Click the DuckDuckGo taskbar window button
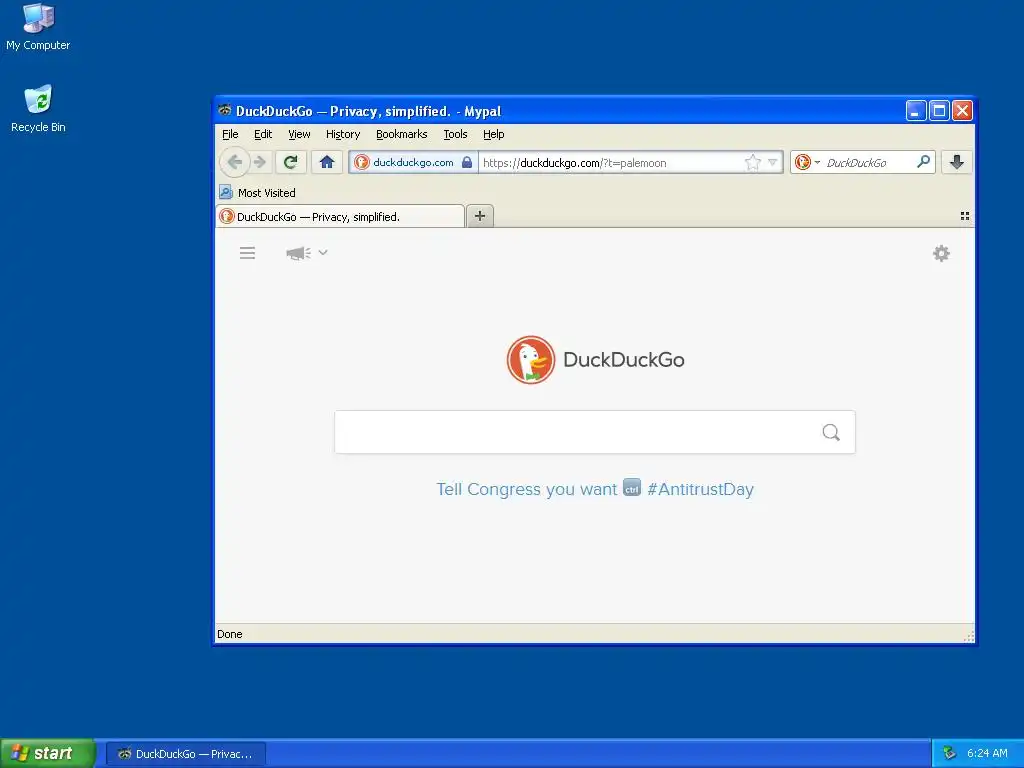Viewport: 1024px width, 768px height. 186,754
